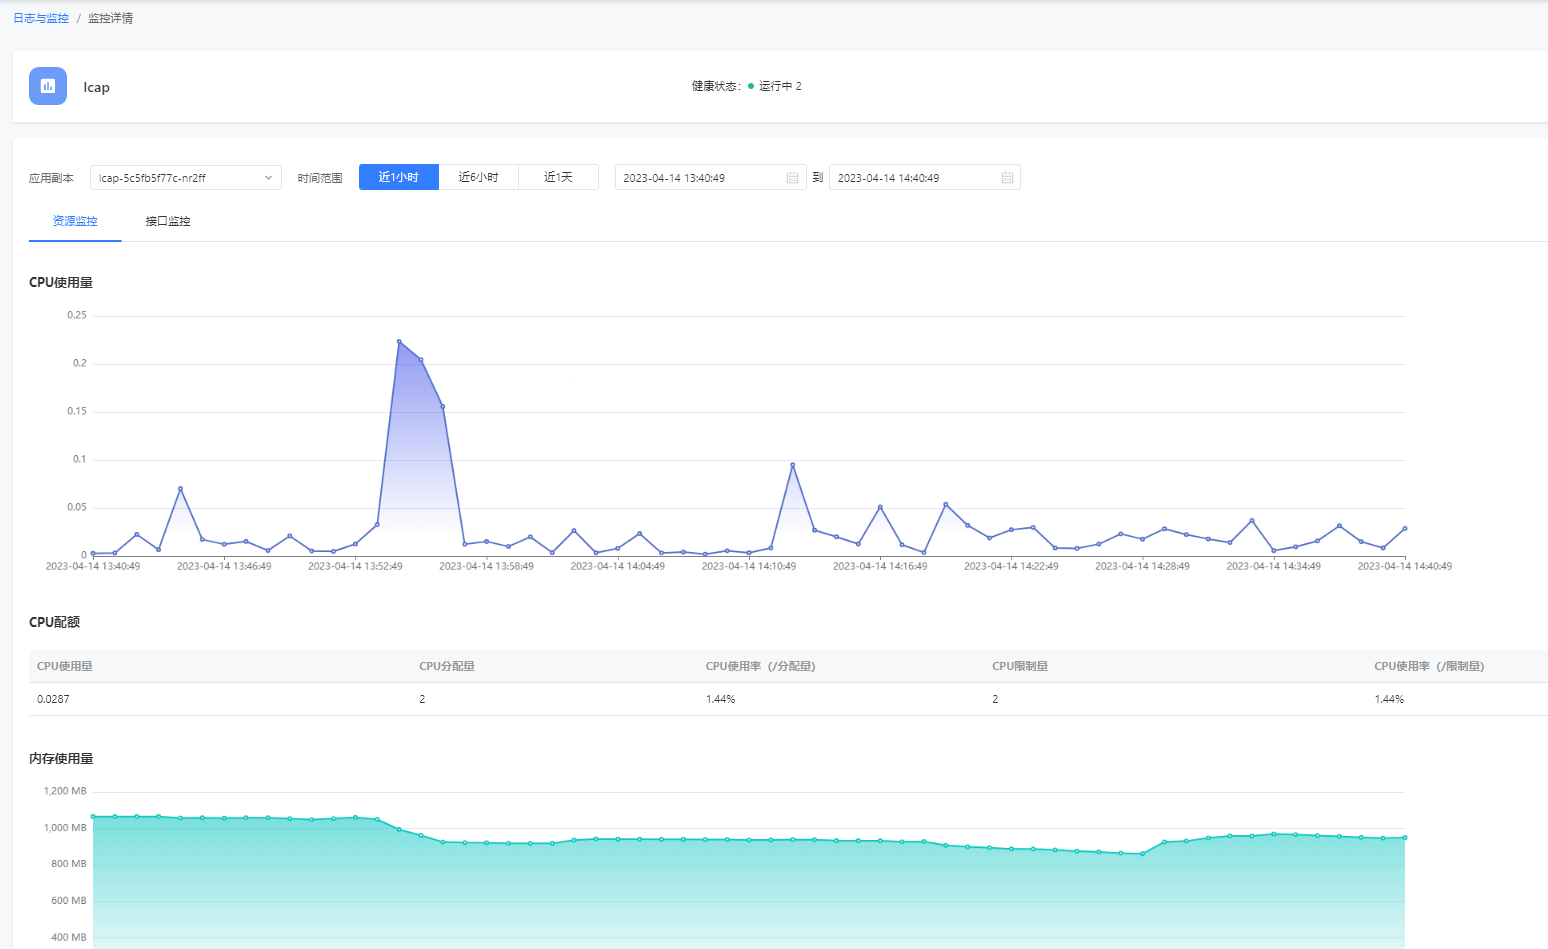The height and width of the screenshot is (949, 1548).
Task: Click the CPU配额 section title
Action: click(54, 622)
